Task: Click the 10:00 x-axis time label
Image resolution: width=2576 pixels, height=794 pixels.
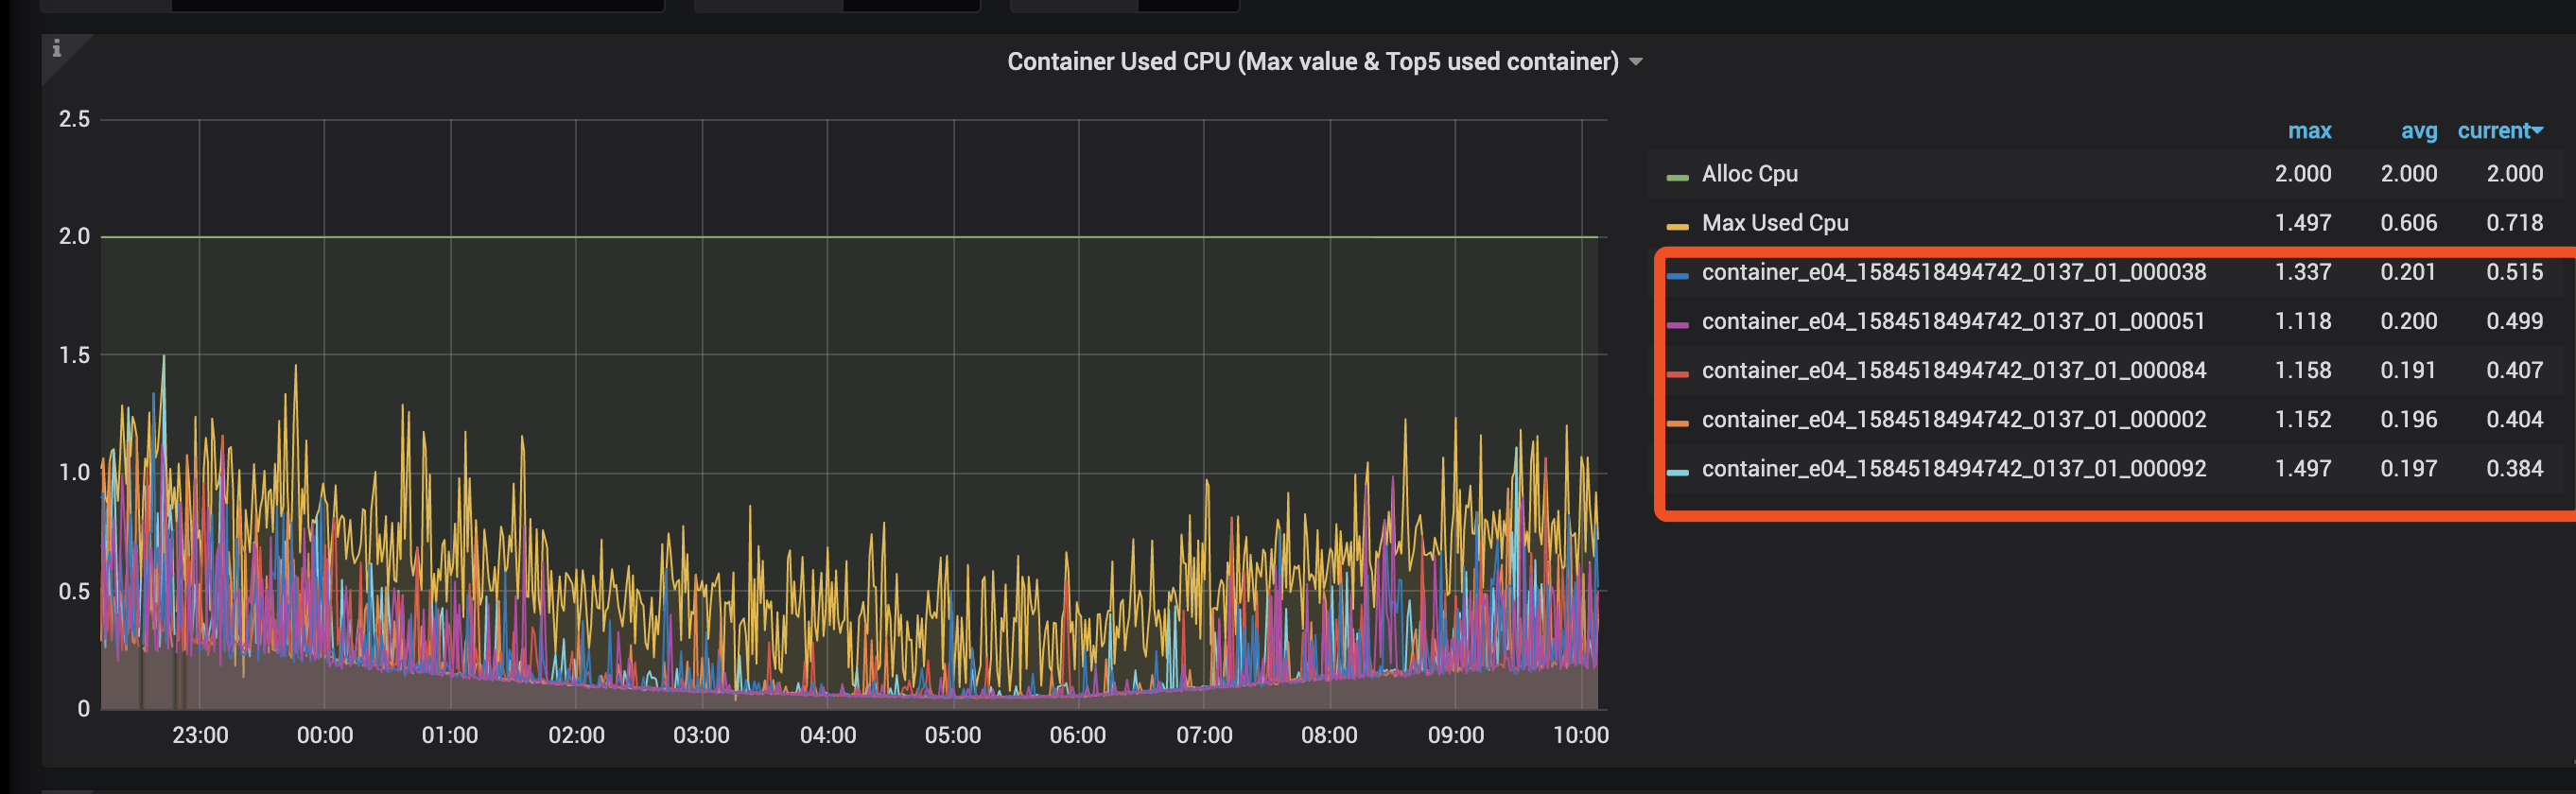Action: 1581,735
